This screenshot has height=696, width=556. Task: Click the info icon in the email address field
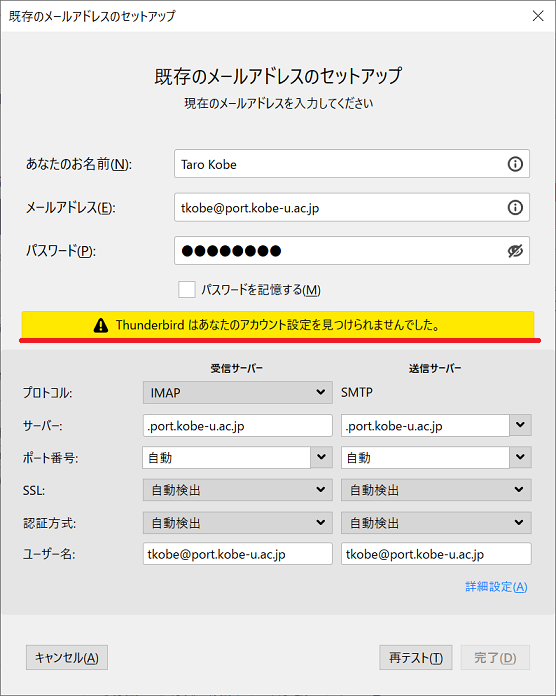tap(515, 207)
